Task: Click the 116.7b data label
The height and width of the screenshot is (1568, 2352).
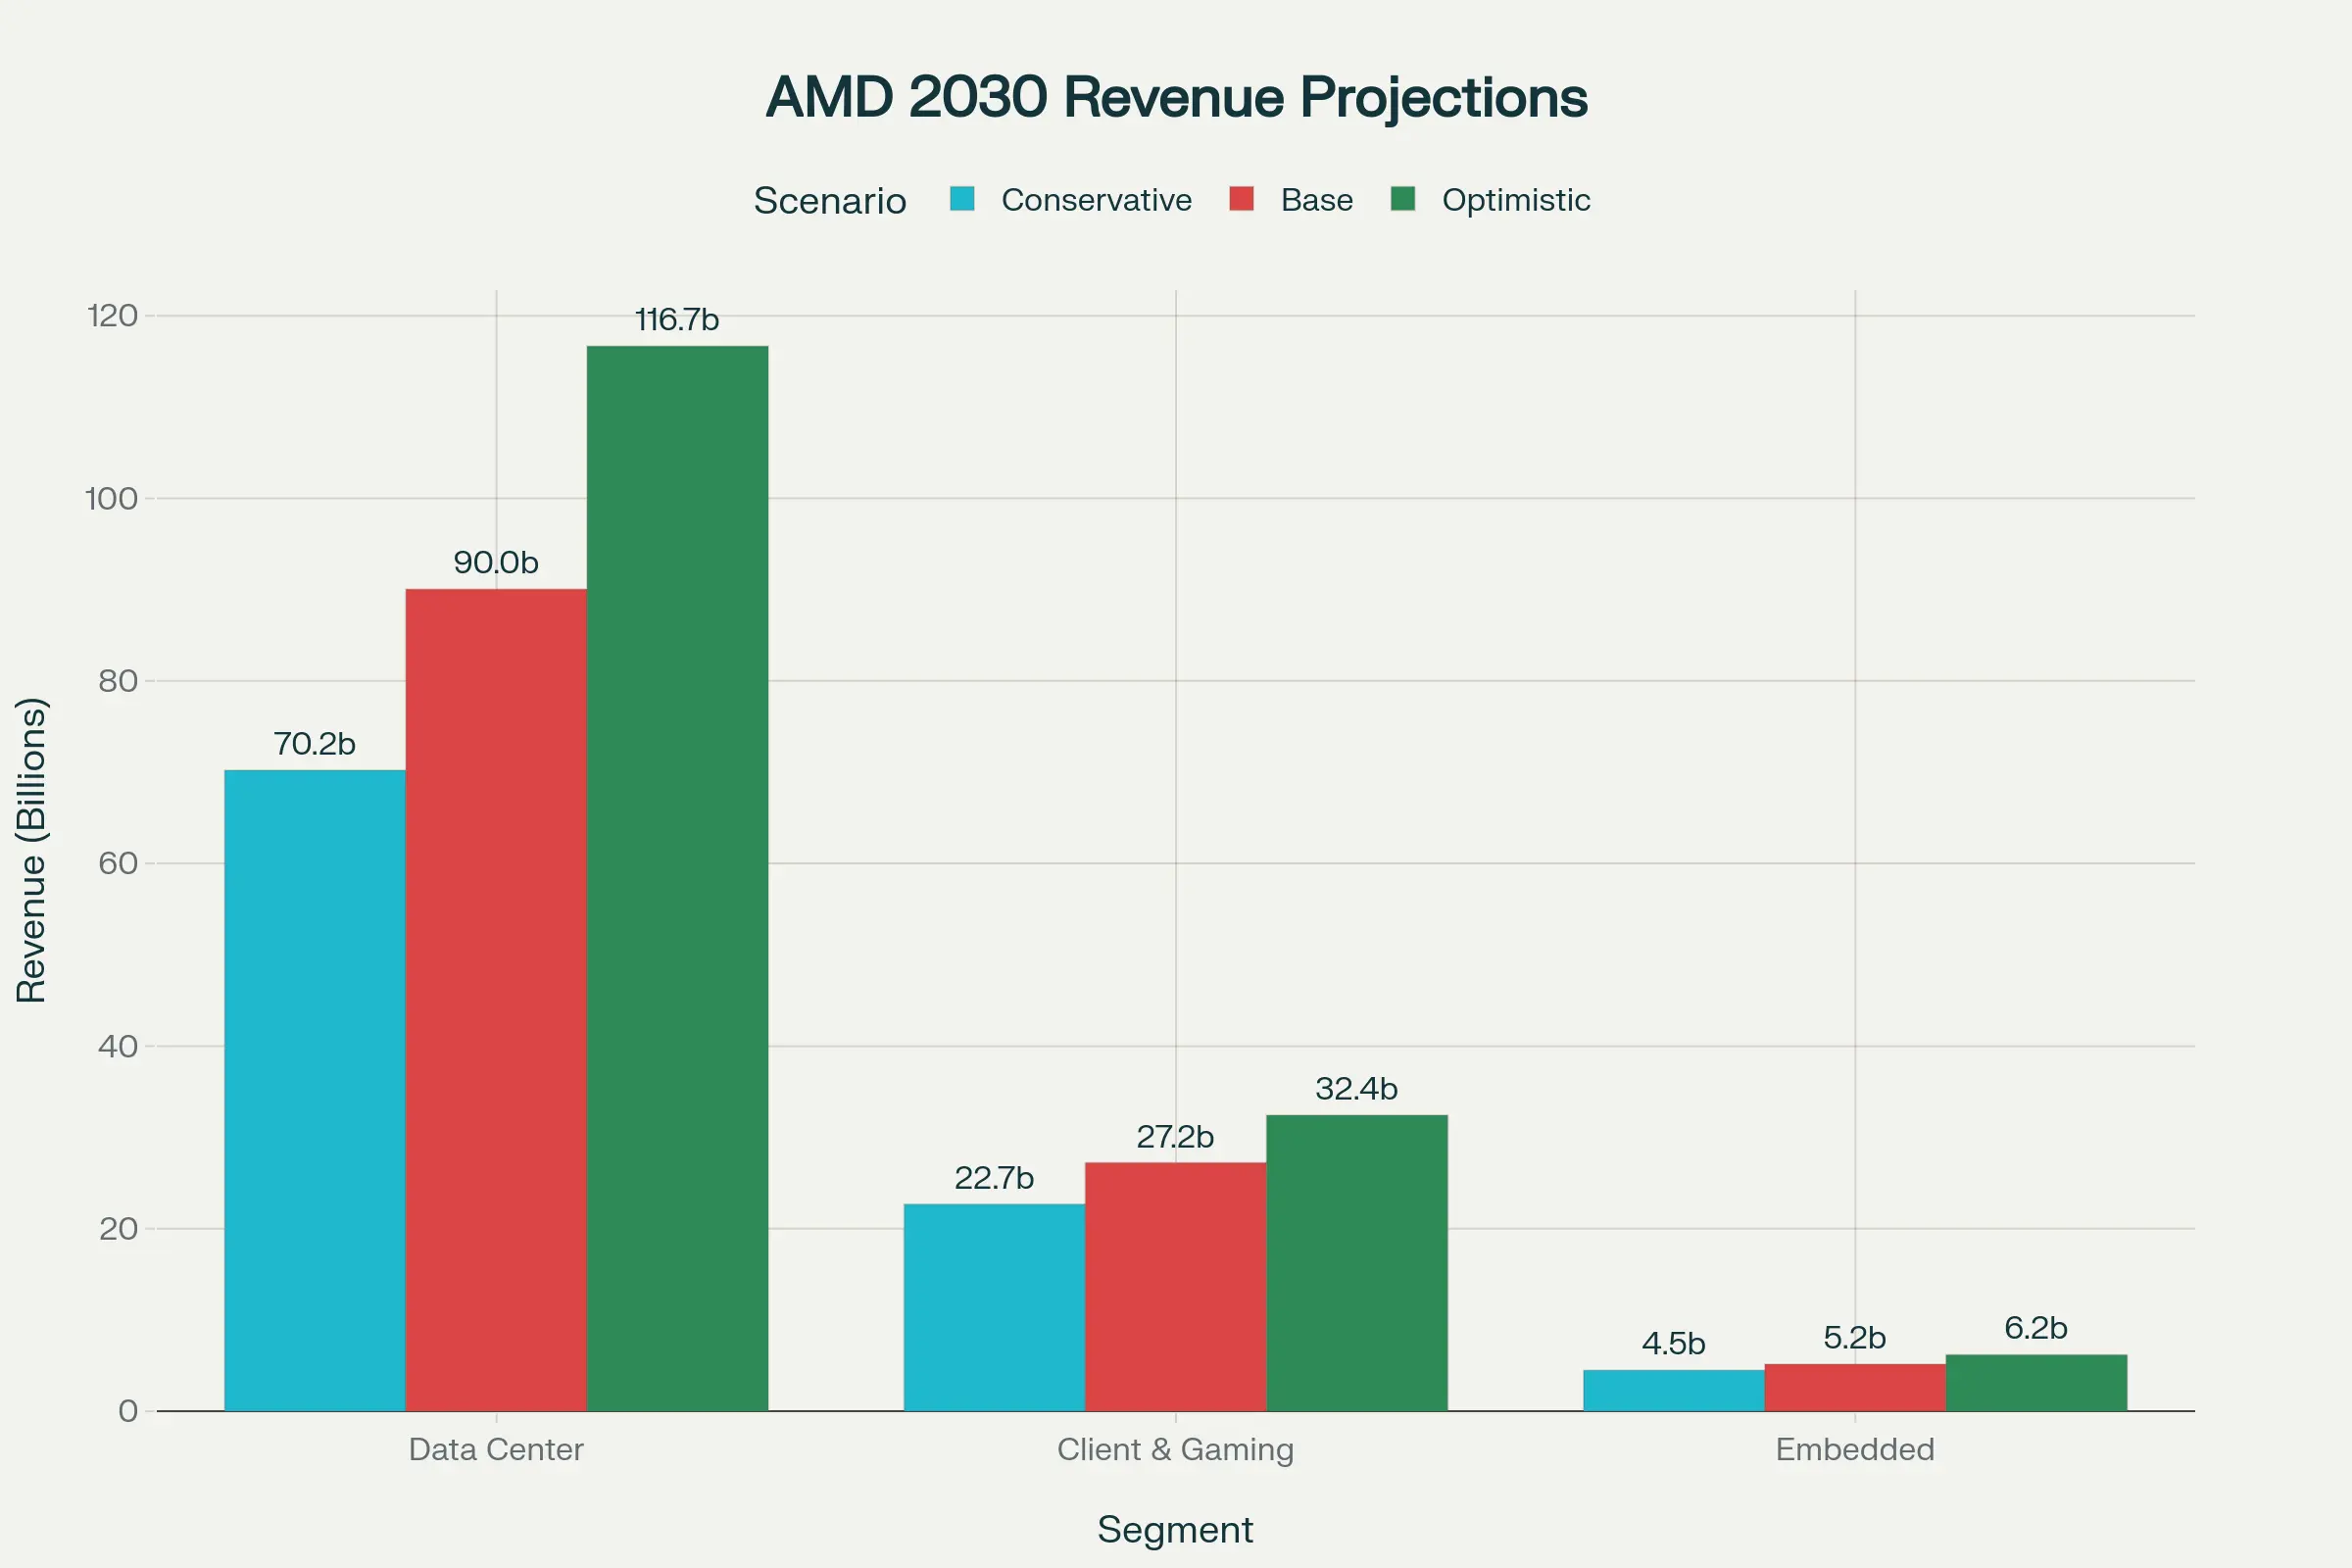Action: (x=677, y=320)
